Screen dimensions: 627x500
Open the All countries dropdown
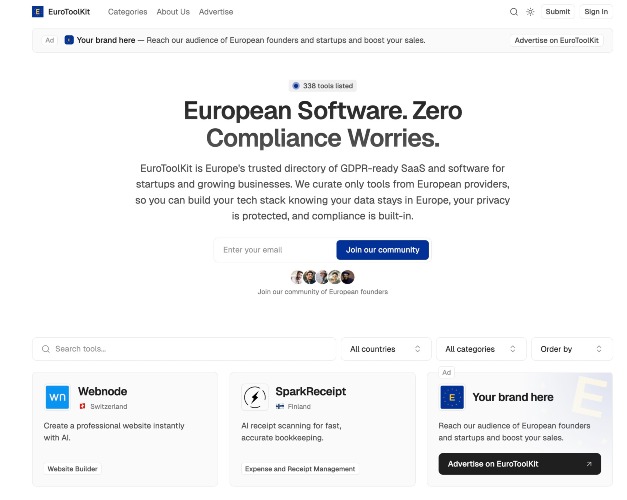(386, 349)
